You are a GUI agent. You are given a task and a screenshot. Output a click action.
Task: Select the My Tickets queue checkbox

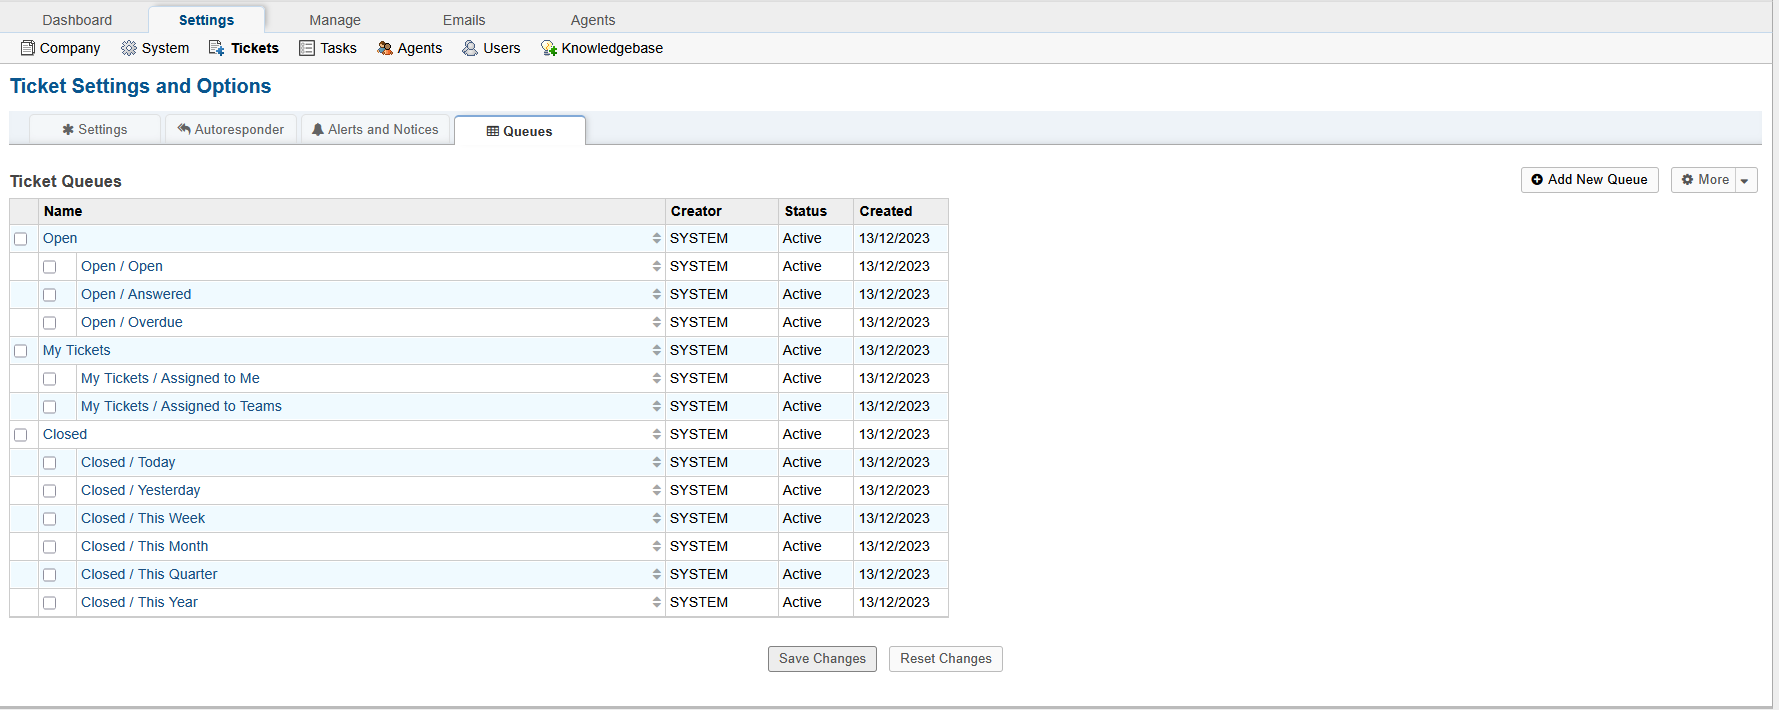coord(21,351)
